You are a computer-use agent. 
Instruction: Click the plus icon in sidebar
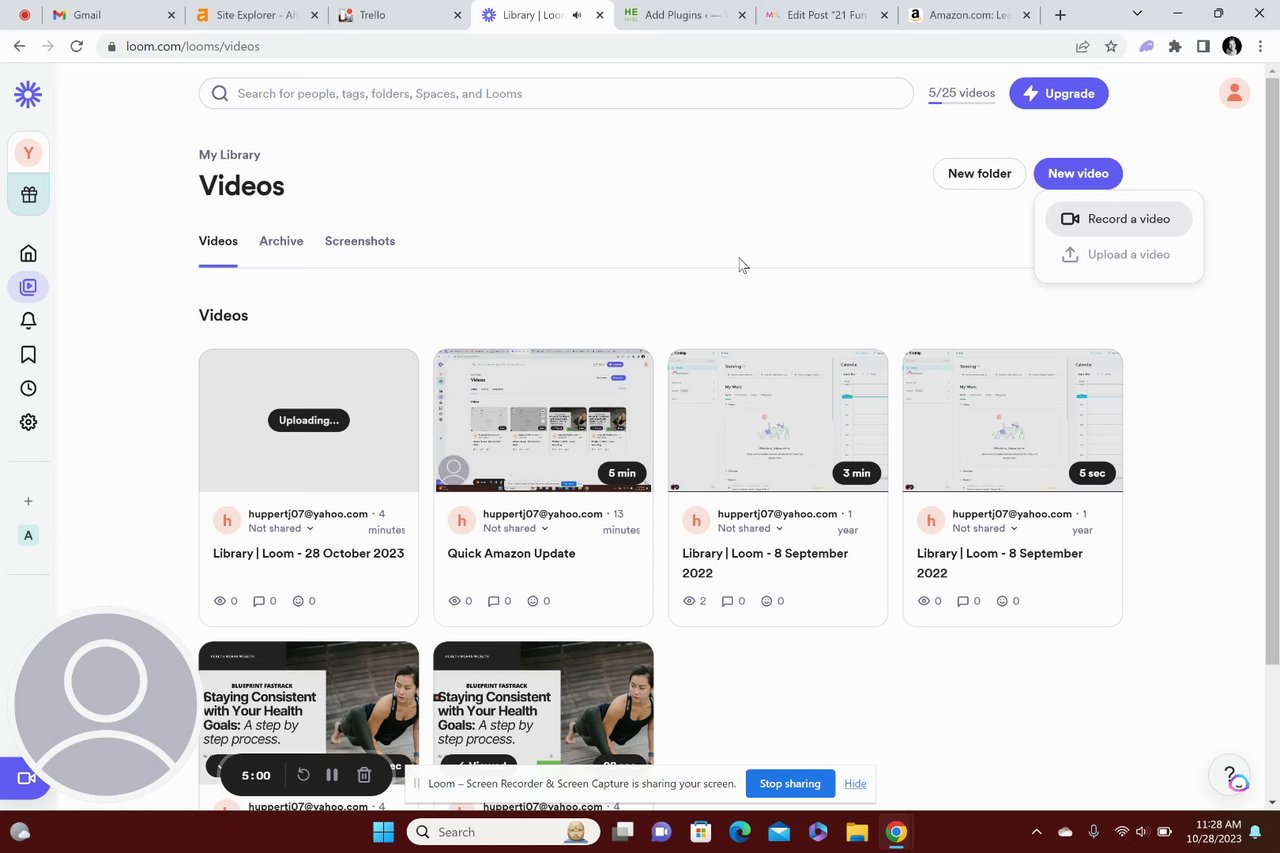pos(28,501)
